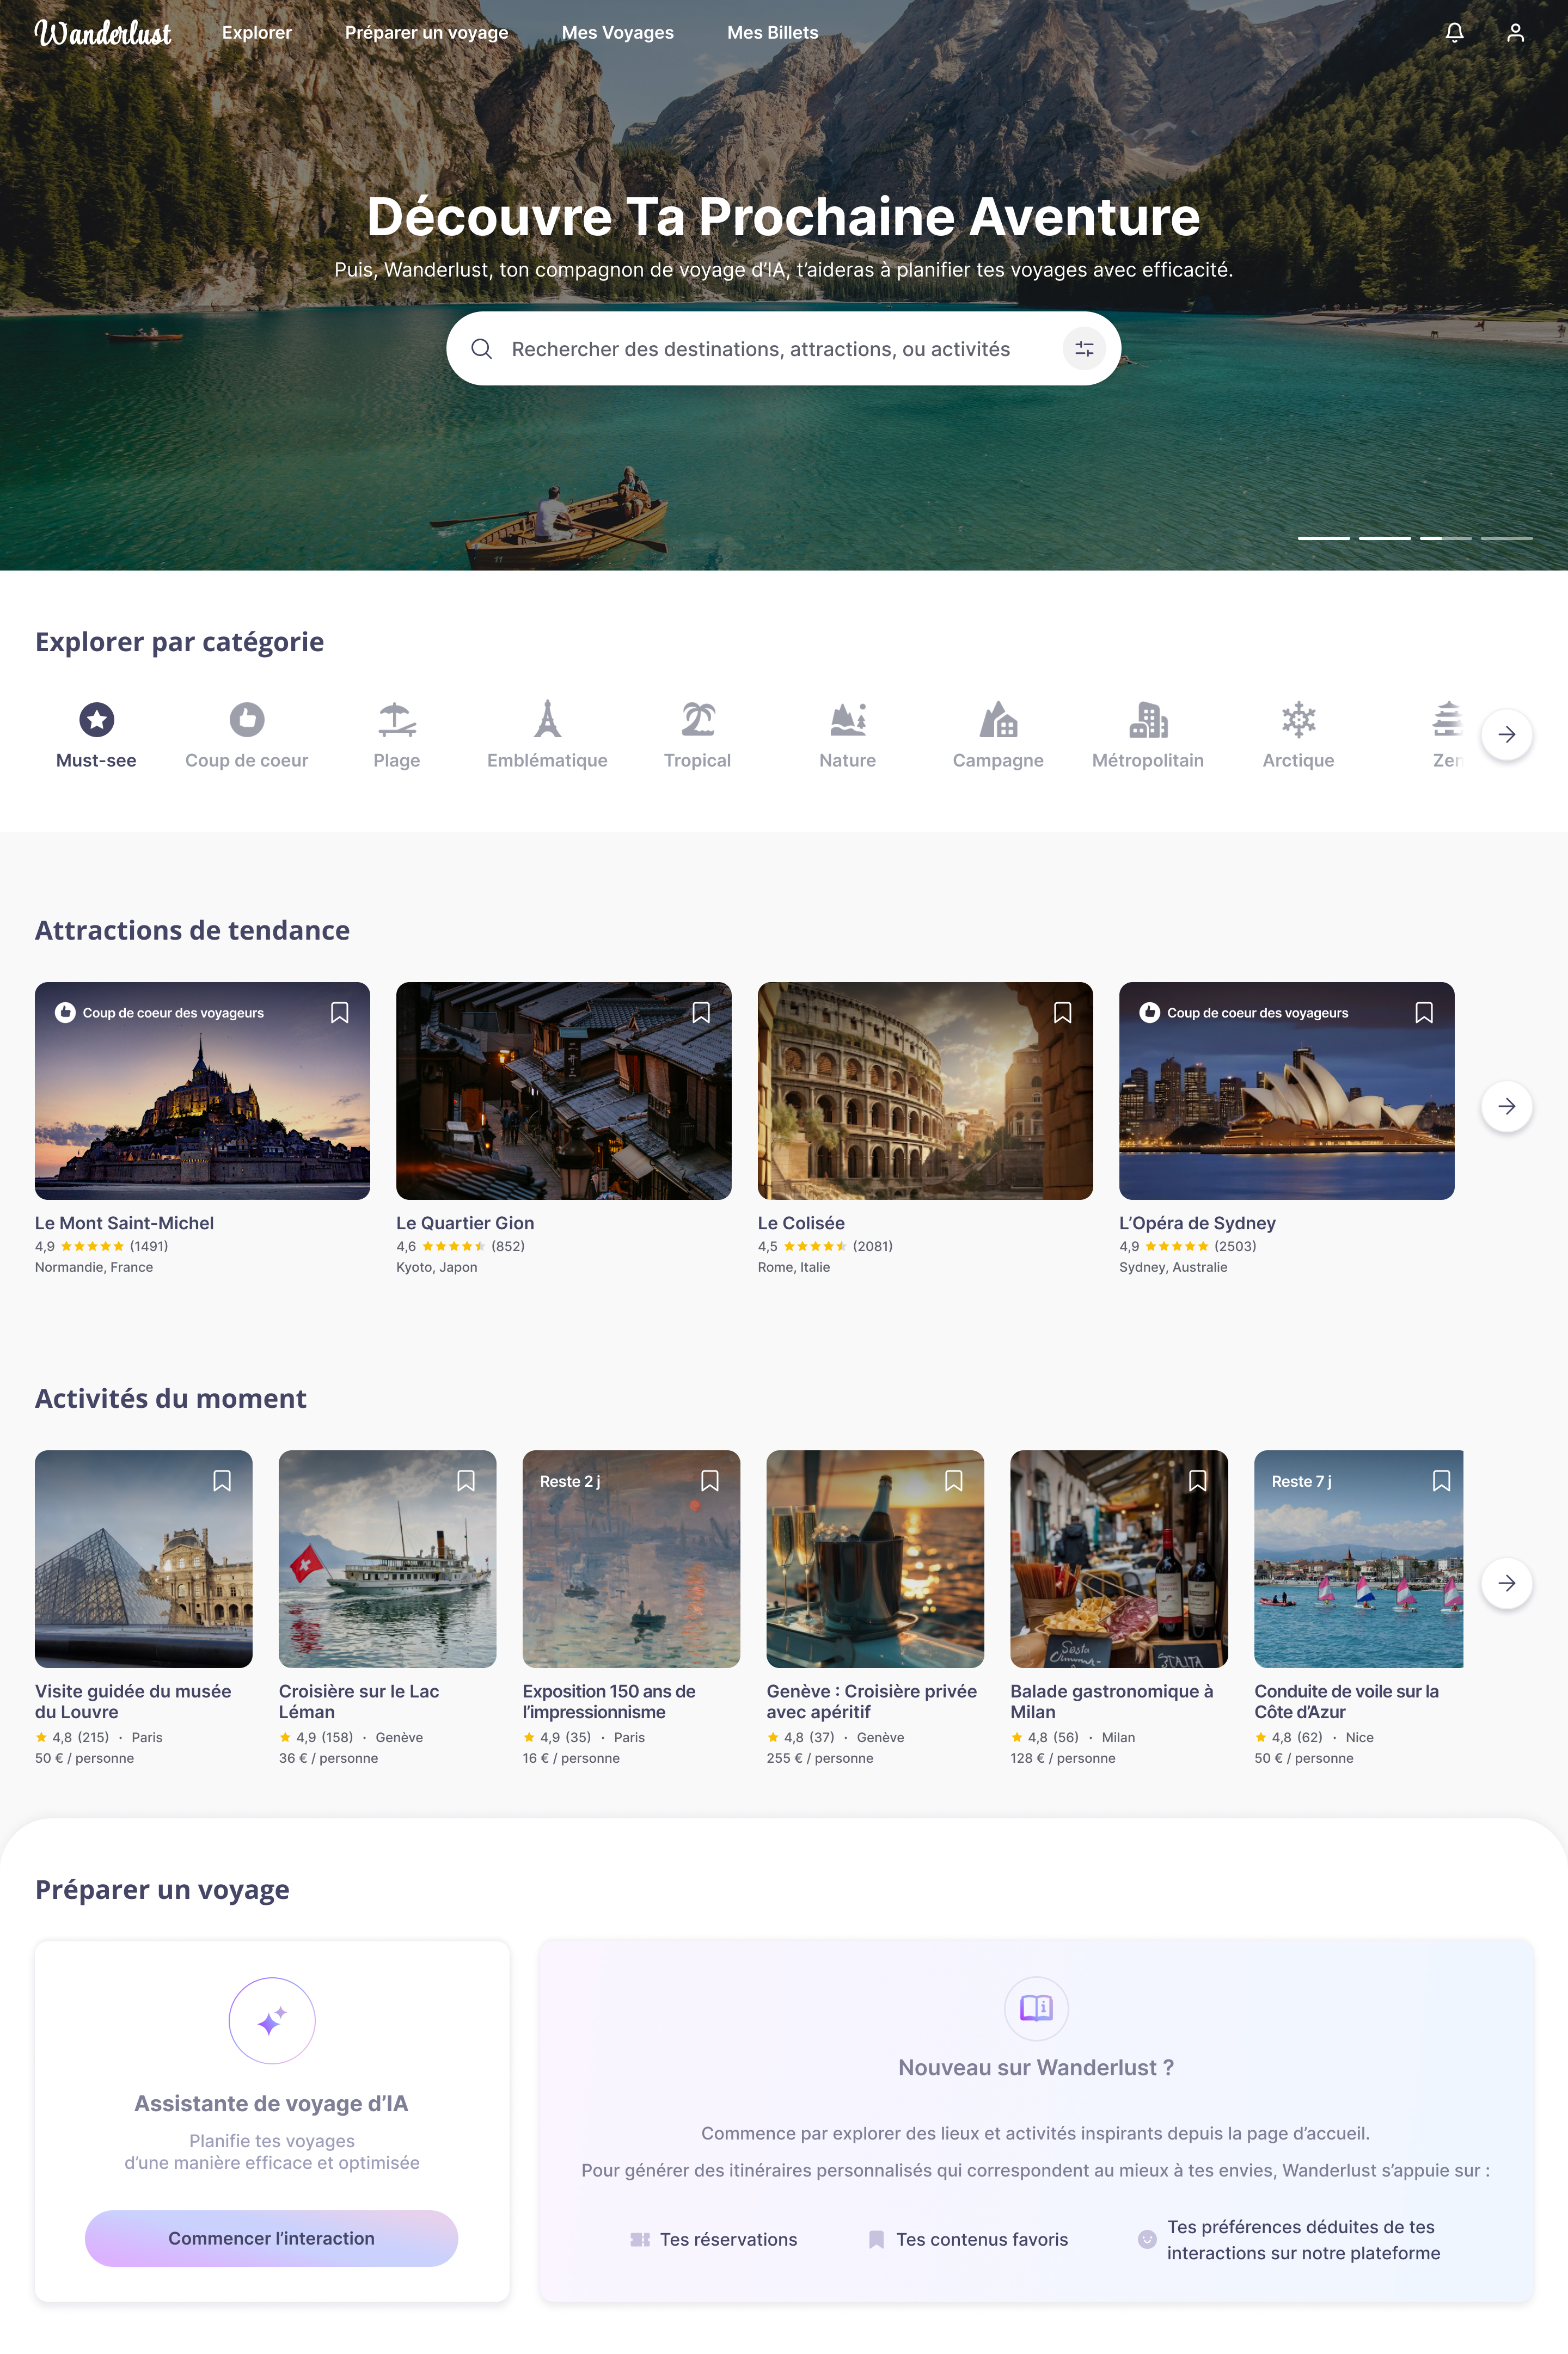Select the Arctique category icon
The height and width of the screenshot is (2354, 1568).
pyautogui.click(x=1297, y=720)
